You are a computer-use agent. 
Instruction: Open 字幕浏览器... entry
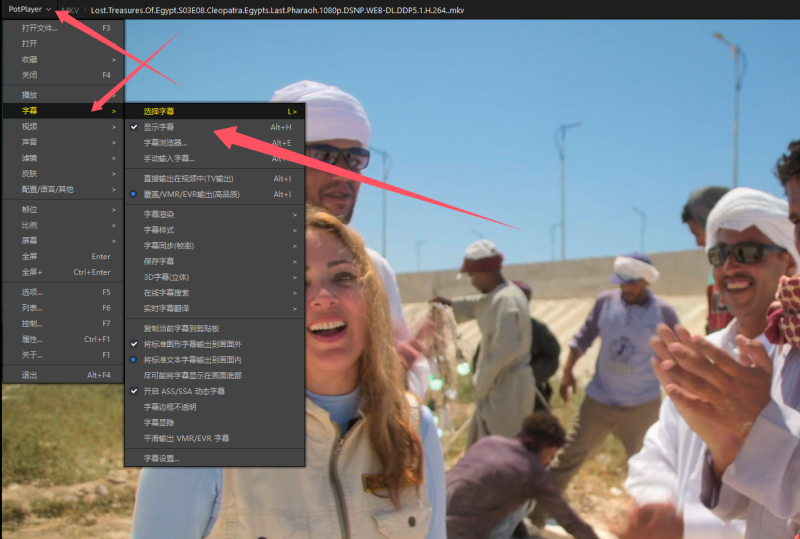click(x=165, y=143)
